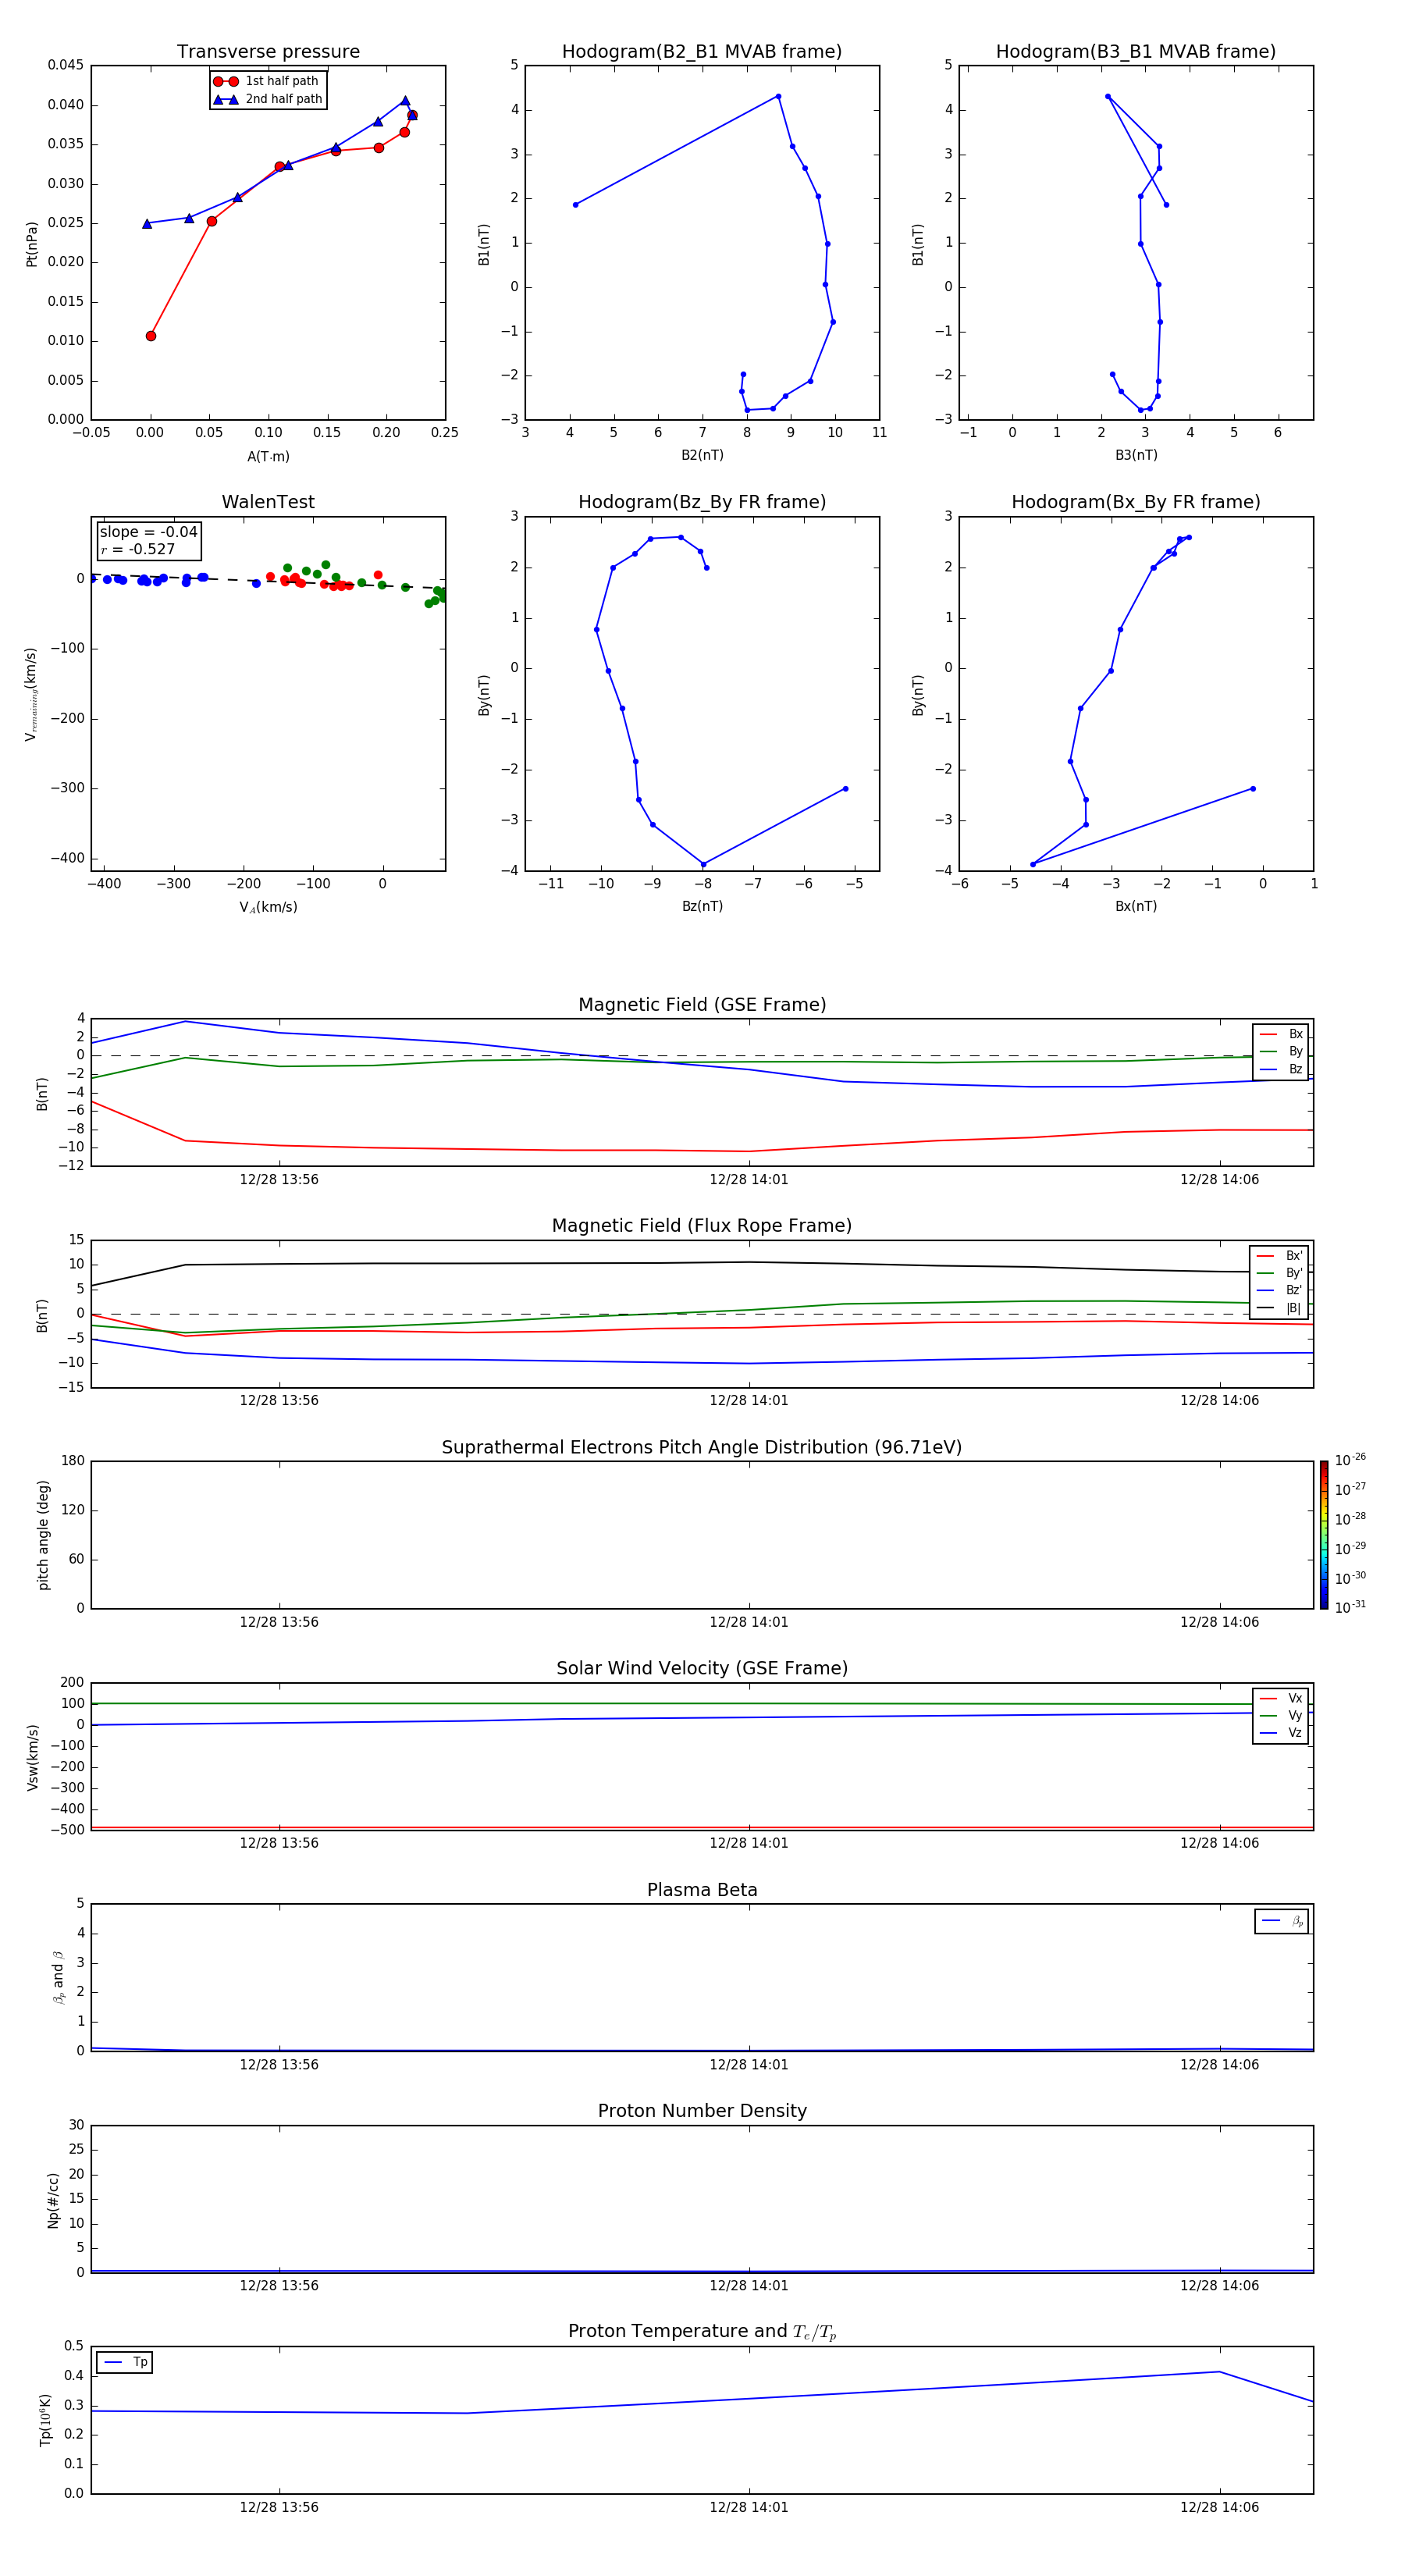1405x2576 pixels.
Task: Click "12/28 14:06" under Proton Temperature panel
Action: [x=1219, y=2507]
